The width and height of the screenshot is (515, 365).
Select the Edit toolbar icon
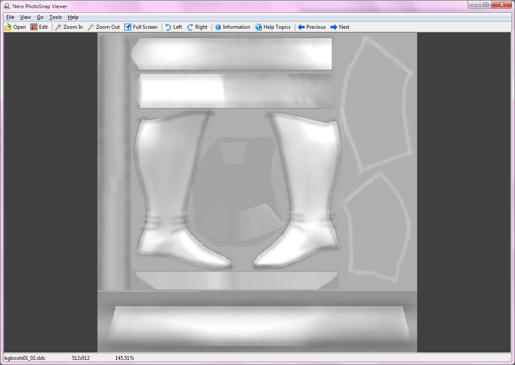tap(34, 27)
